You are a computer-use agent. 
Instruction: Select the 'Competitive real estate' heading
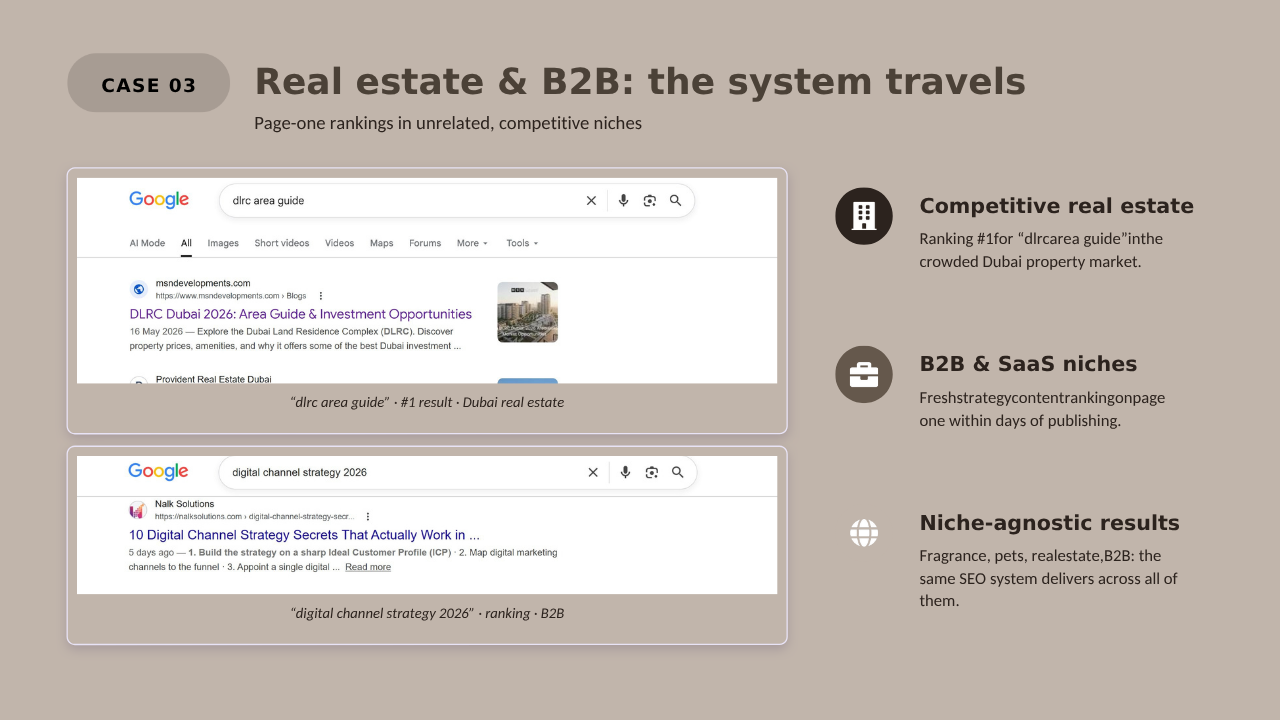1056,206
